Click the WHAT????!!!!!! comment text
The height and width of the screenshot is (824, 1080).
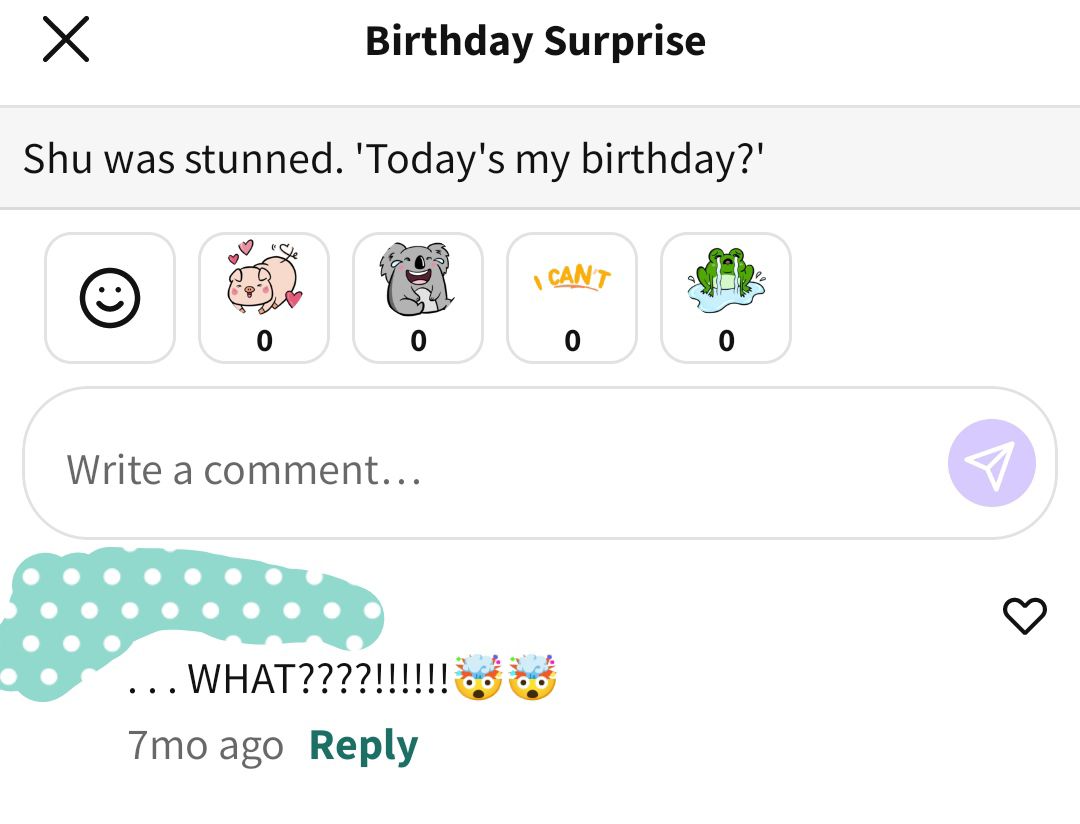289,679
